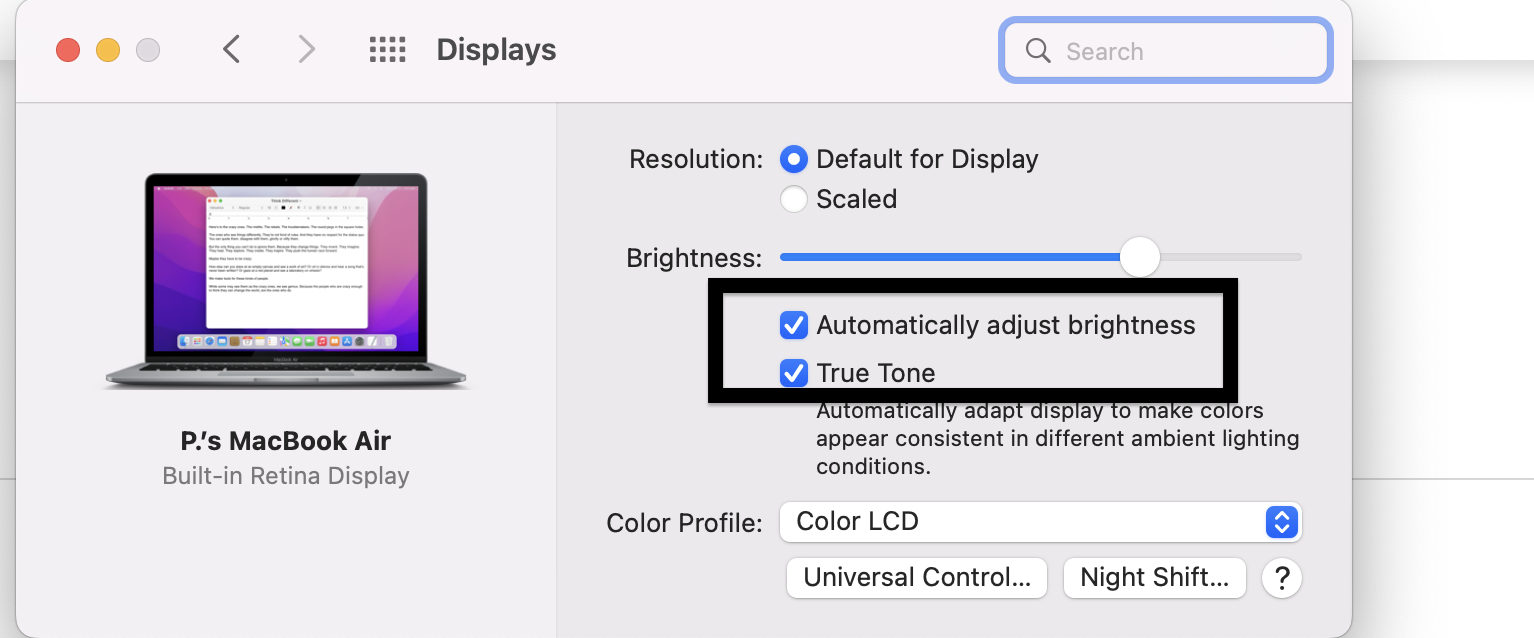Click the Built-in Retina Display label
The width and height of the screenshot is (1534, 638).
(x=285, y=475)
